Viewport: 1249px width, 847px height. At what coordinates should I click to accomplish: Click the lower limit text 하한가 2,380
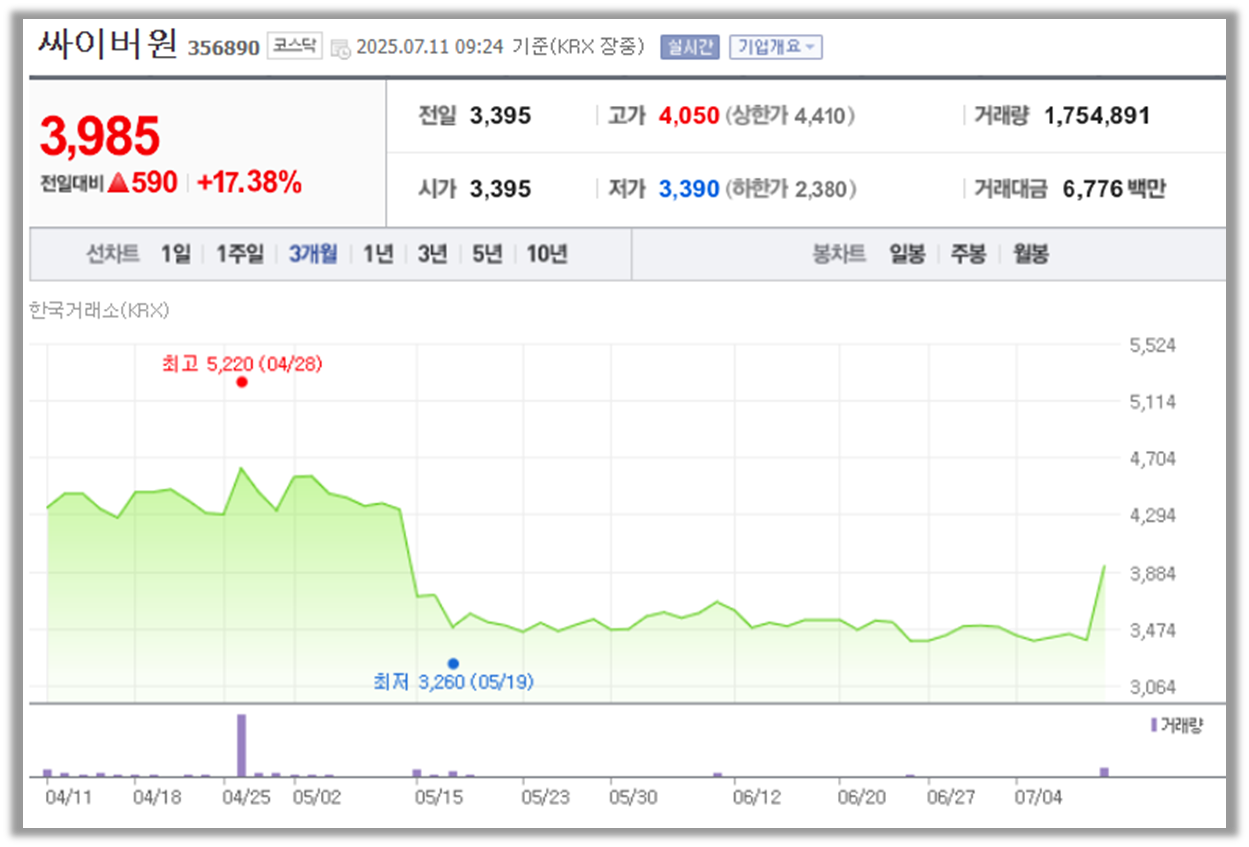coord(790,189)
